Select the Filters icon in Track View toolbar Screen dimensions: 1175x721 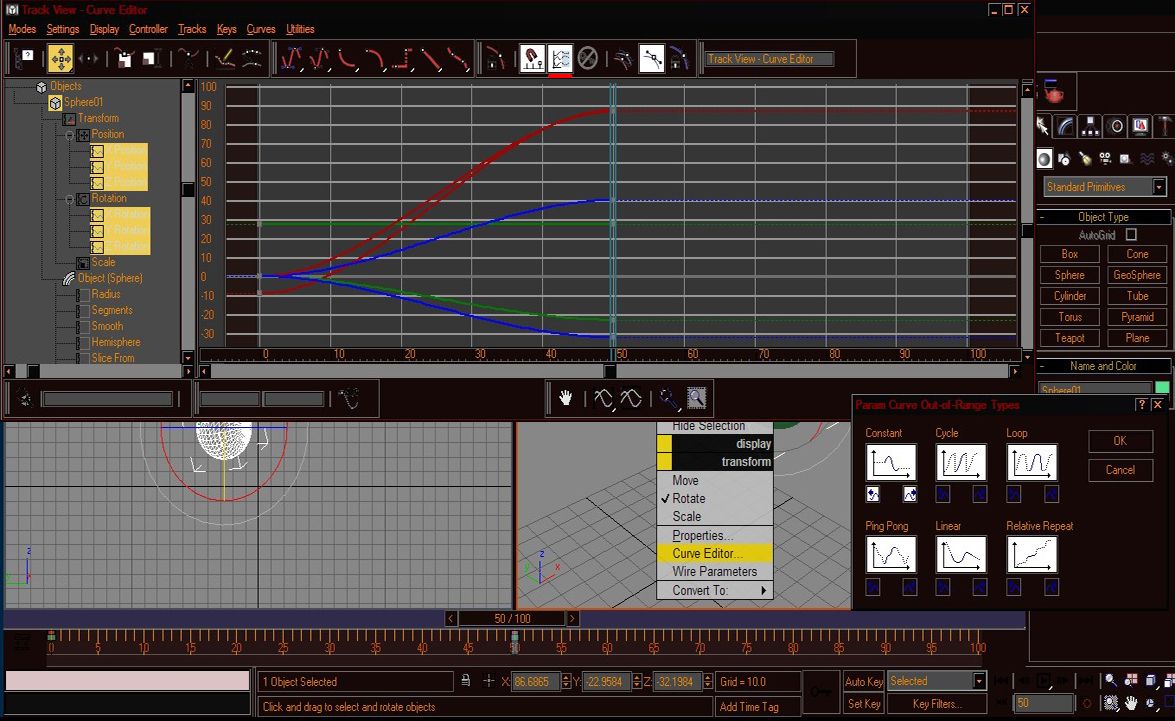coord(26,58)
